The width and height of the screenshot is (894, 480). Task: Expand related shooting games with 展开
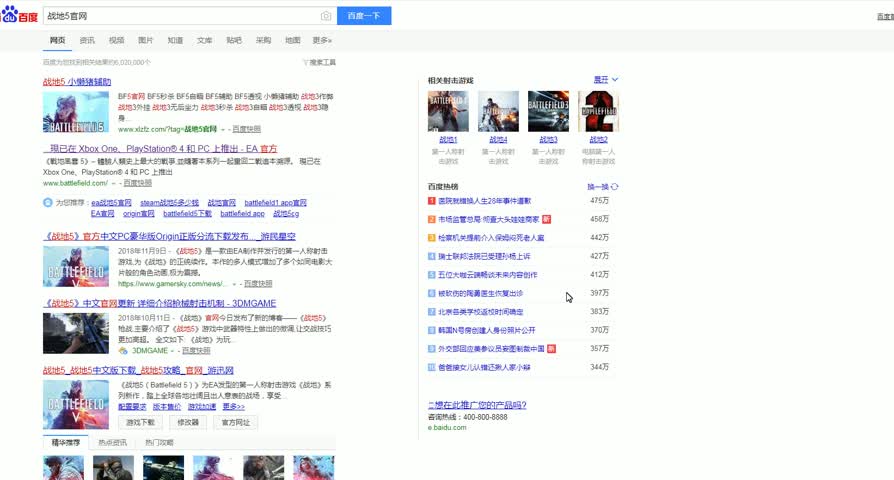coord(606,79)
